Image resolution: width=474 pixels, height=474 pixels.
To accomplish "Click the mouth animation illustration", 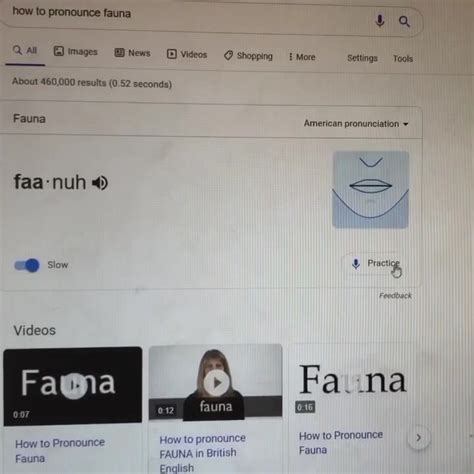I will coord(371,189).
